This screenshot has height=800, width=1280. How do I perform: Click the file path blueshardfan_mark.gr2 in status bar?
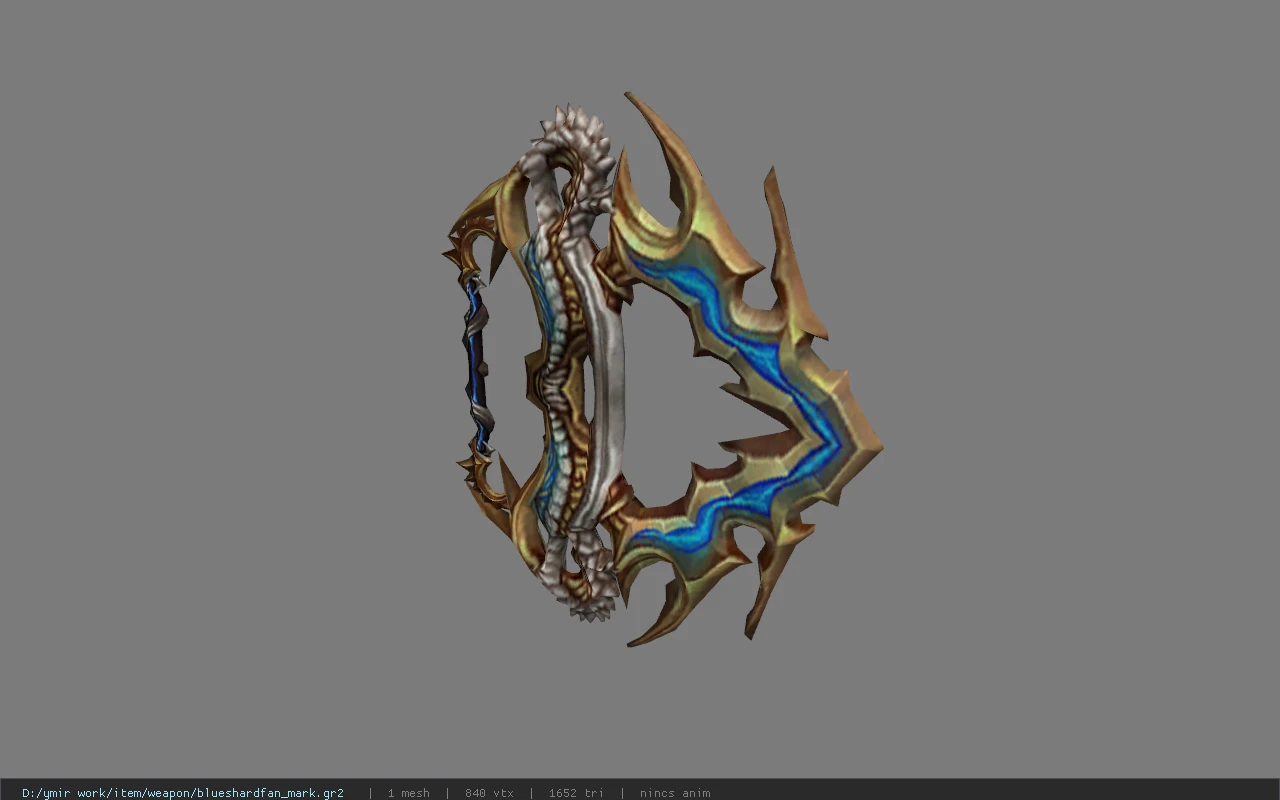pyautogui.click(x=183, y=793)
